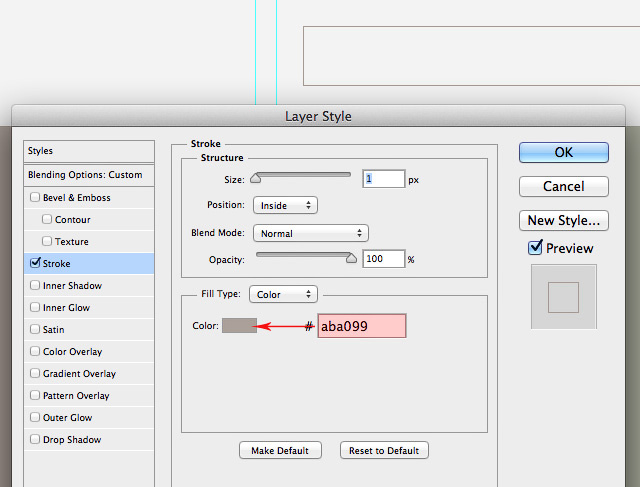The width and height of the screenshot is (640, 487).
Task: Select Styles in the left list
Action: 40,151
